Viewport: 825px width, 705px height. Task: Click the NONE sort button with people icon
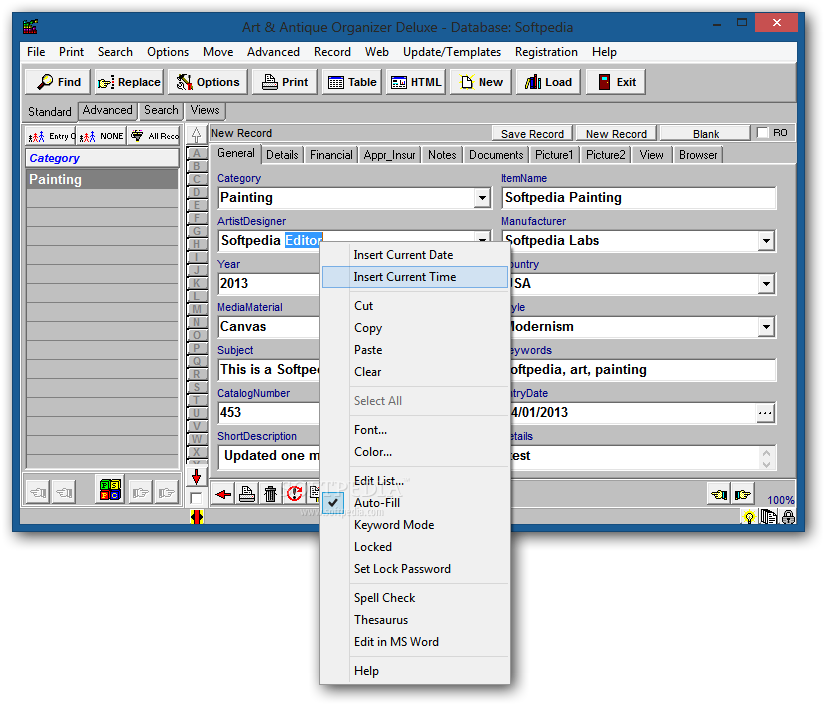pyautogui.click(x=101, y=136)
